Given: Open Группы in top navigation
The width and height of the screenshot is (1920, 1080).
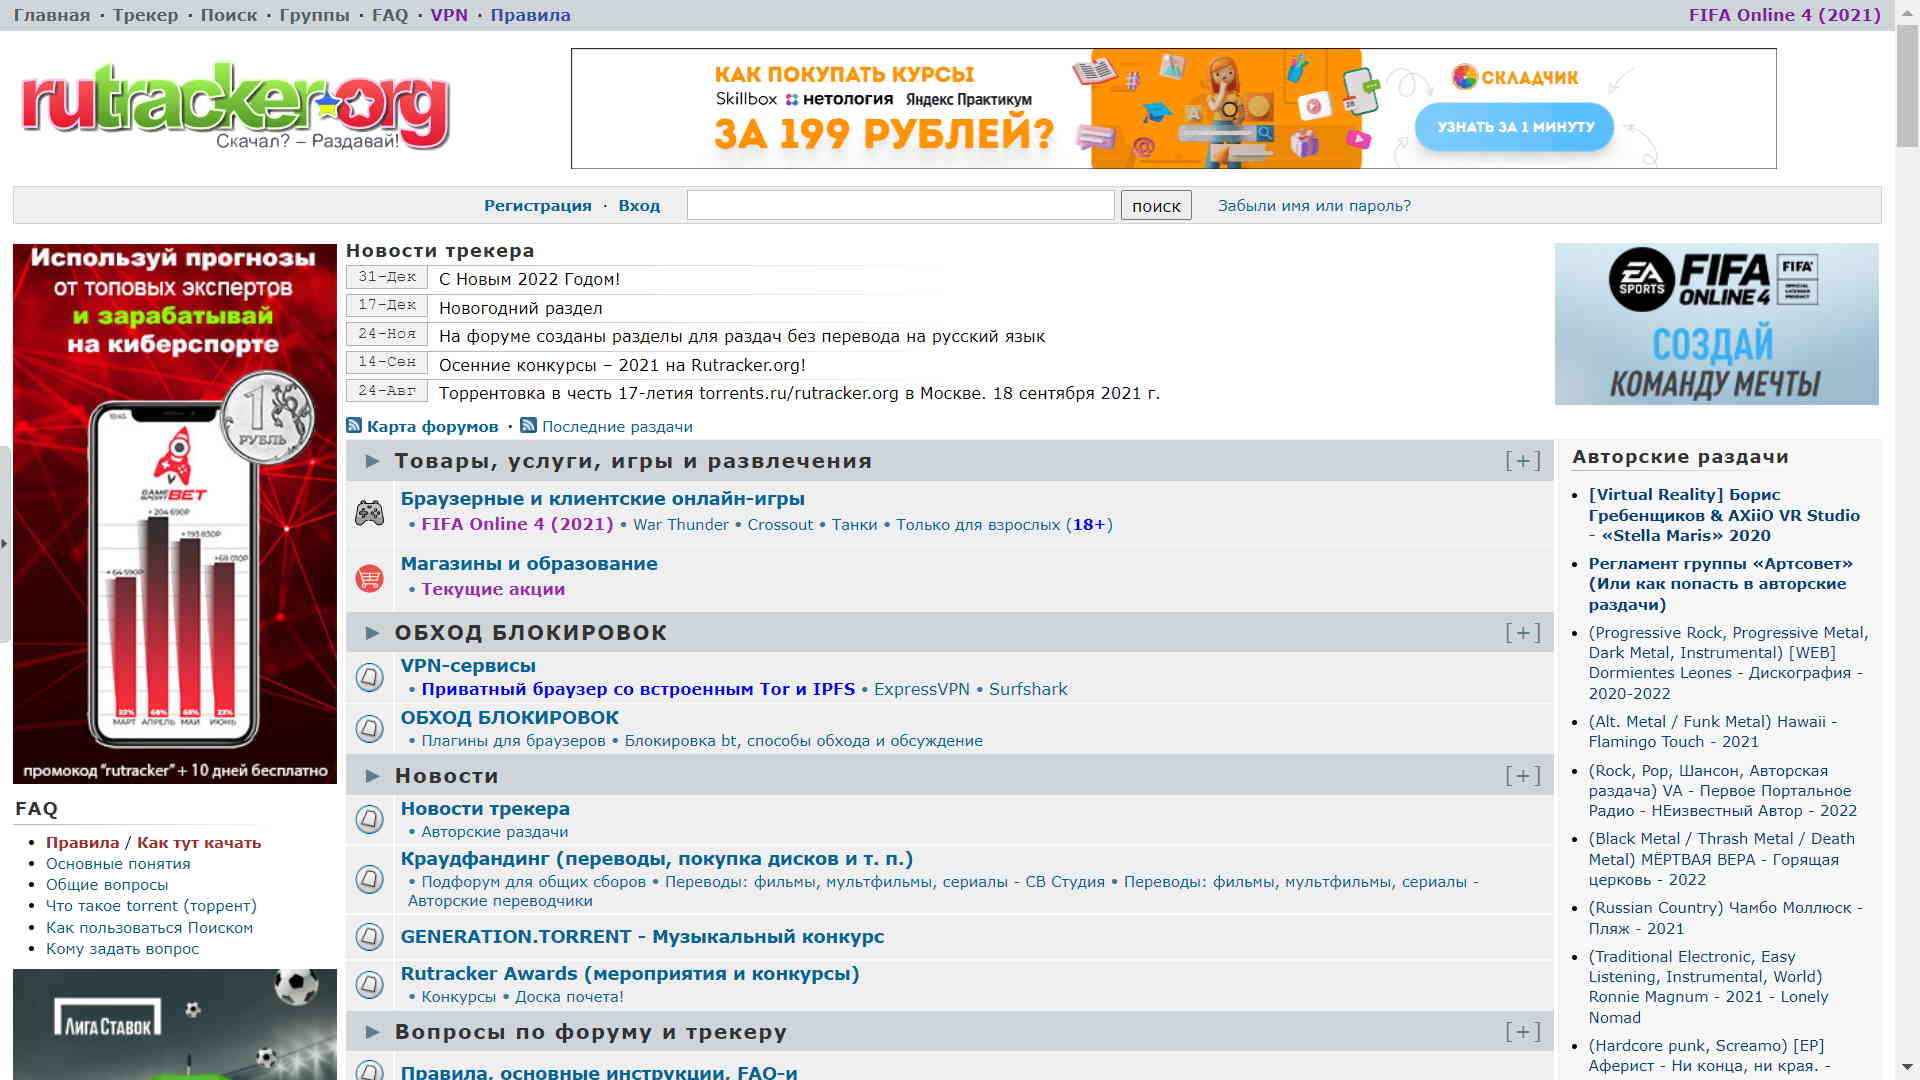Looking at the screenshot, I should click(x=314, y=15).
